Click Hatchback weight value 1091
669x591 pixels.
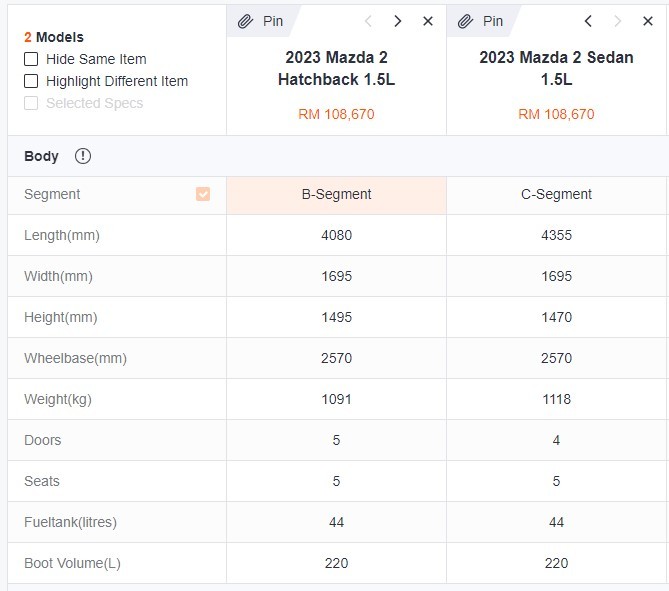pyautogui.click(x=336, y=399)
